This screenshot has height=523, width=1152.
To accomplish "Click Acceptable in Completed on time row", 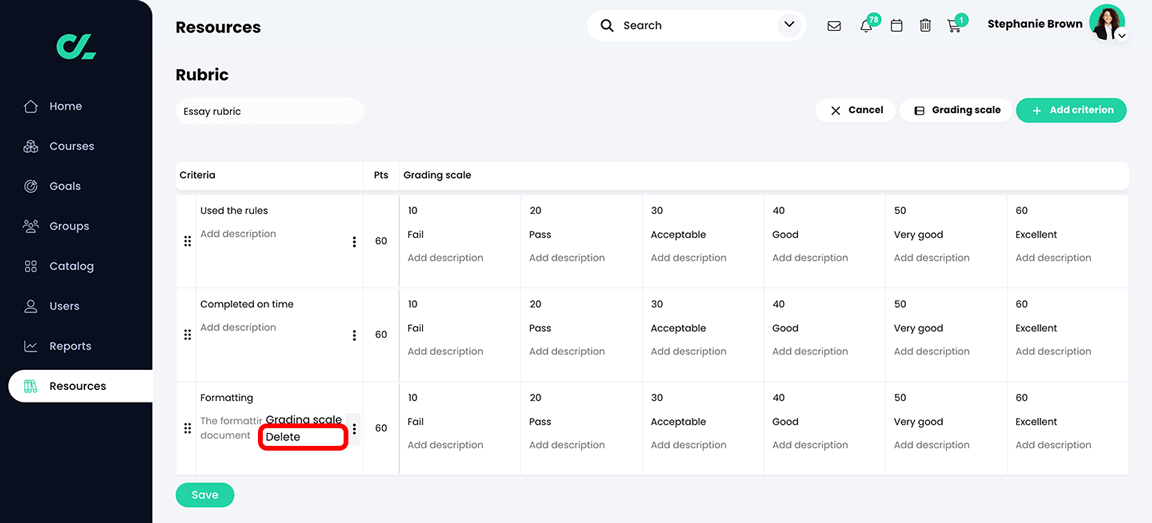I will [678, 328].
